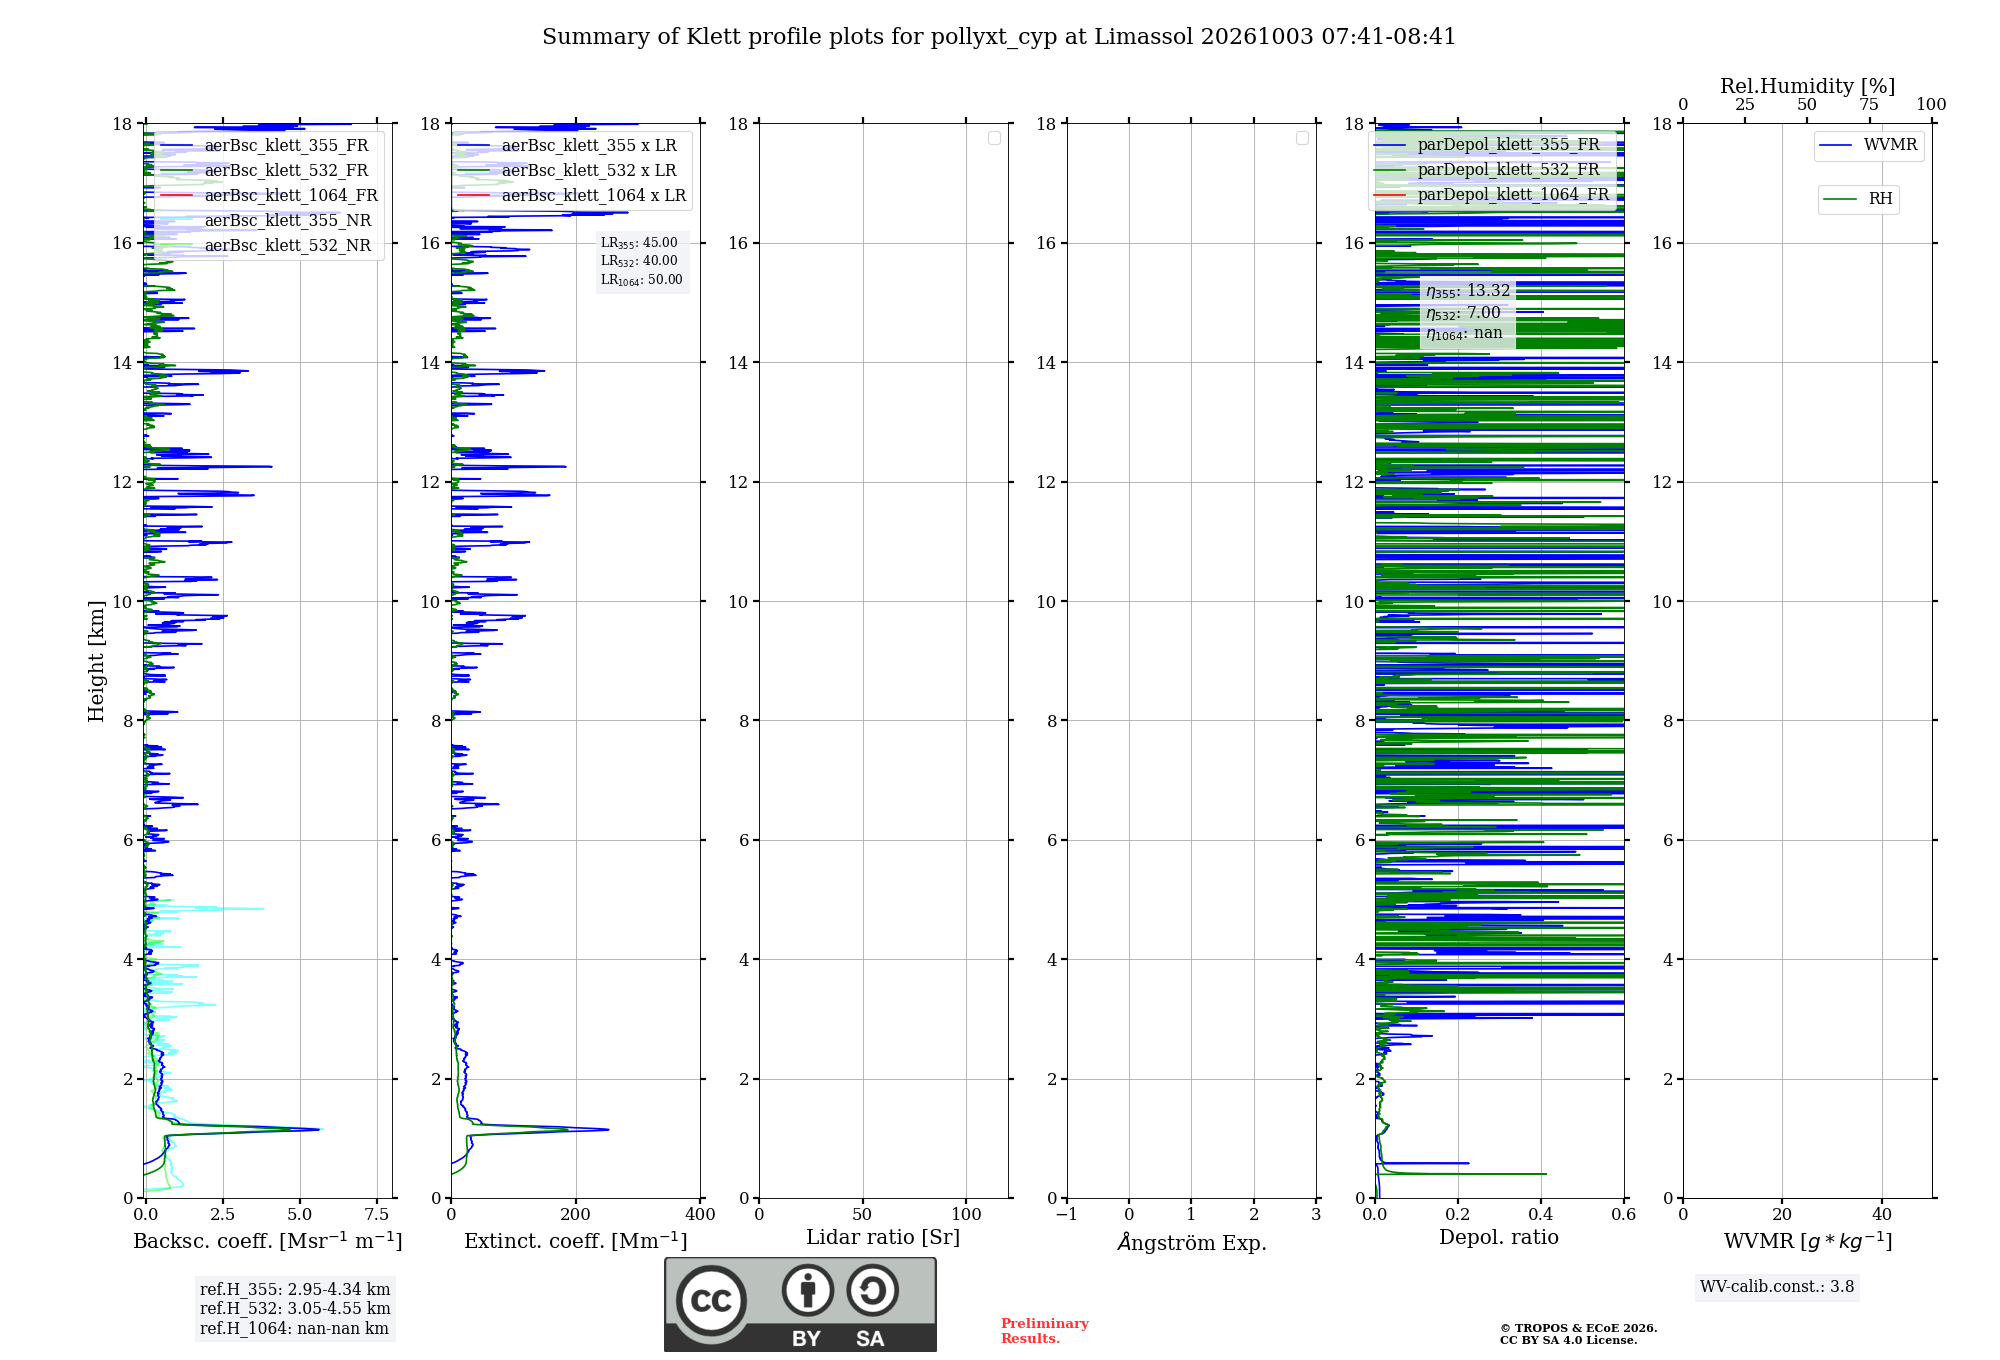Viewport: 2000px width, 1360px height.
Task: Click the parDepol_klett_1064_FR legend entry
Action: (1492, 195)
